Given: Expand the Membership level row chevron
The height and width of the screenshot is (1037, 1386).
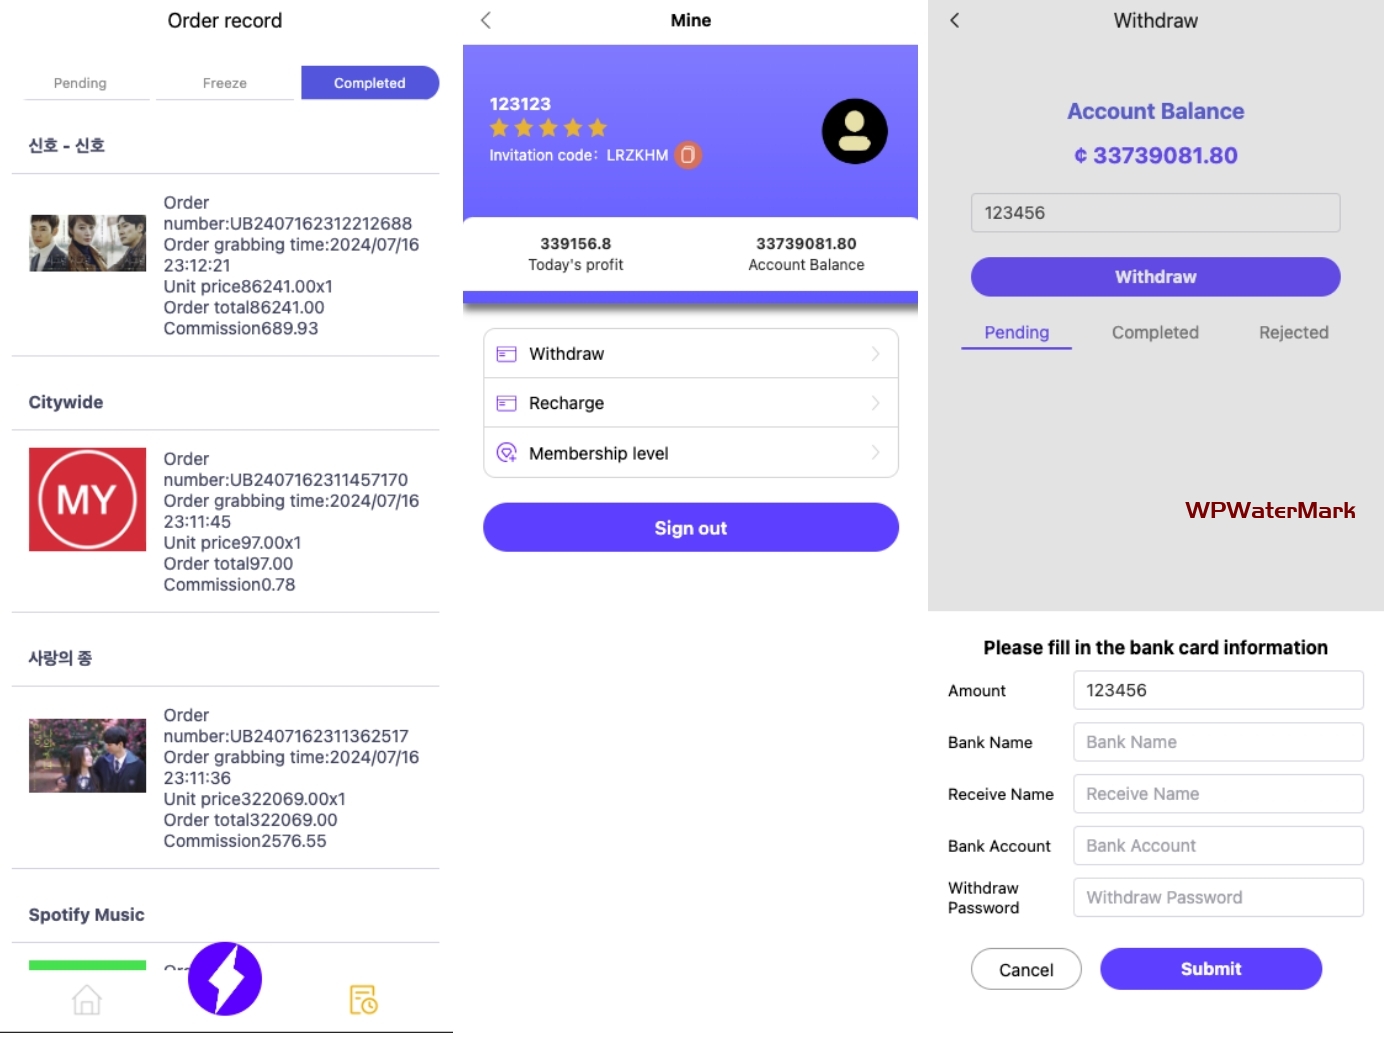Looking at the screenshot, I should coord(875,453).
